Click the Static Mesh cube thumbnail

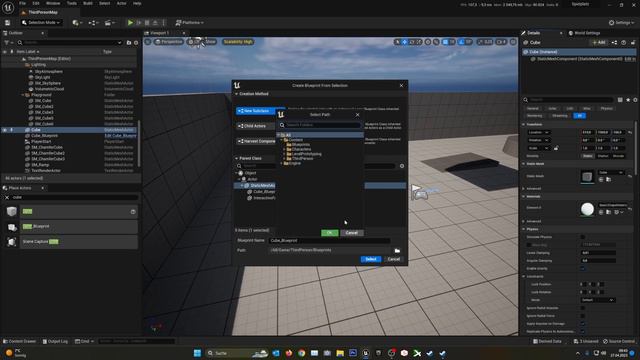(587, 177)
